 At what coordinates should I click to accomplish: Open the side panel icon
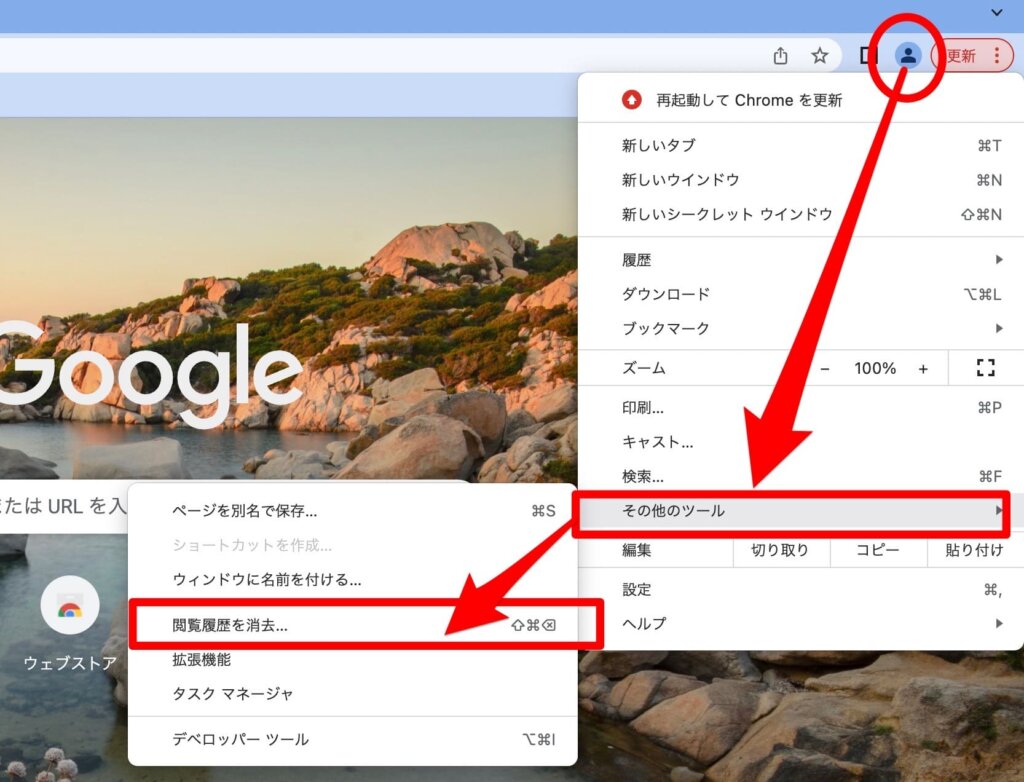tap(868, 56)
